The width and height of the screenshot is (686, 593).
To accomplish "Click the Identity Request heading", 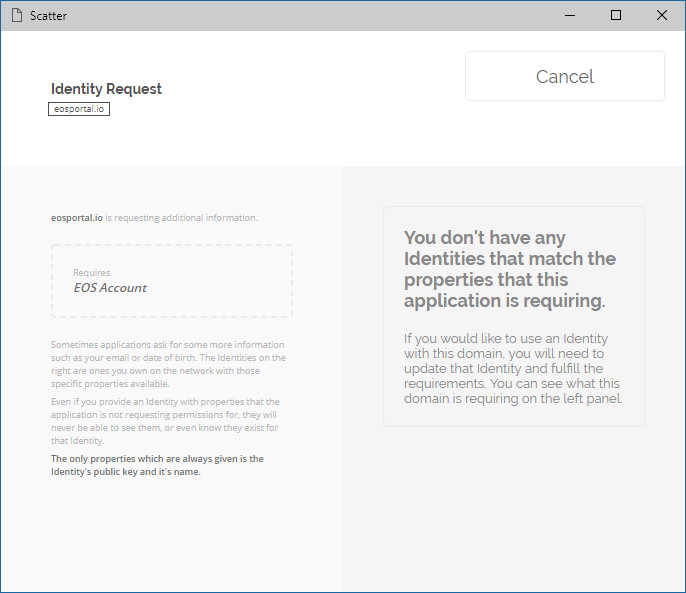I will point(106,89).
